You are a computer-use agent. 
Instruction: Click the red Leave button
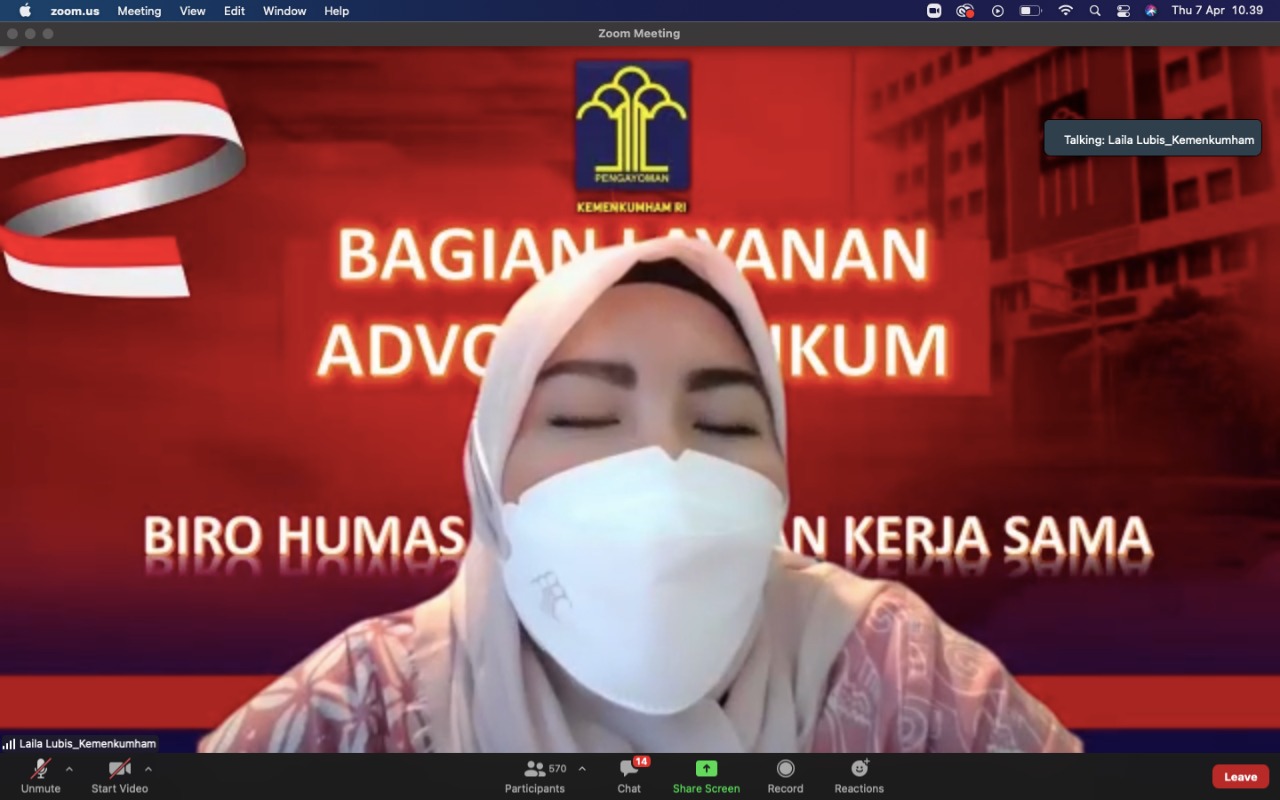point(1240,777)
